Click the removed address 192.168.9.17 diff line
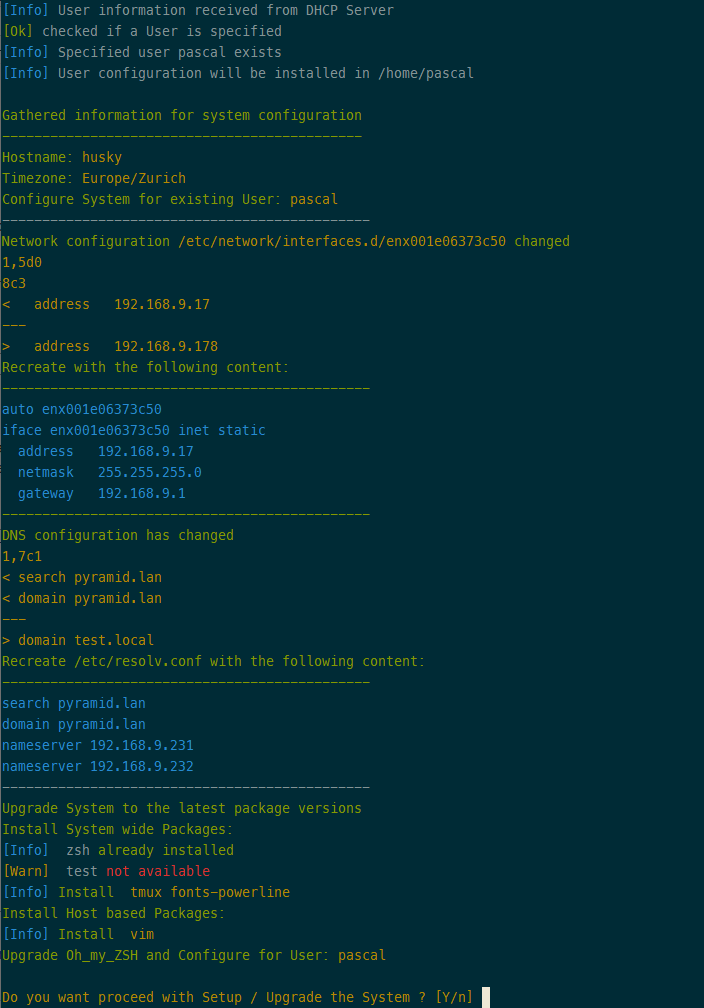The height and width of the screenshot is (1008, 704). (x=106, y=304)
